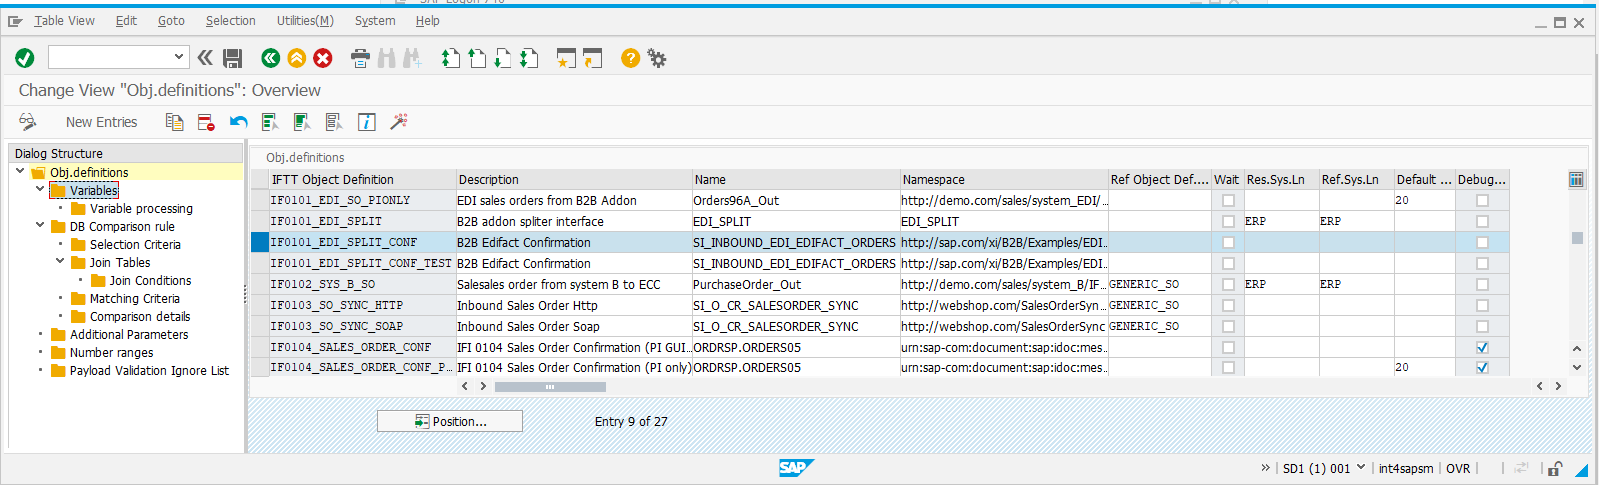Collapse the Obj.definitions tree node
Viewport: 1599px width, 485px height.
coord(20,172)
